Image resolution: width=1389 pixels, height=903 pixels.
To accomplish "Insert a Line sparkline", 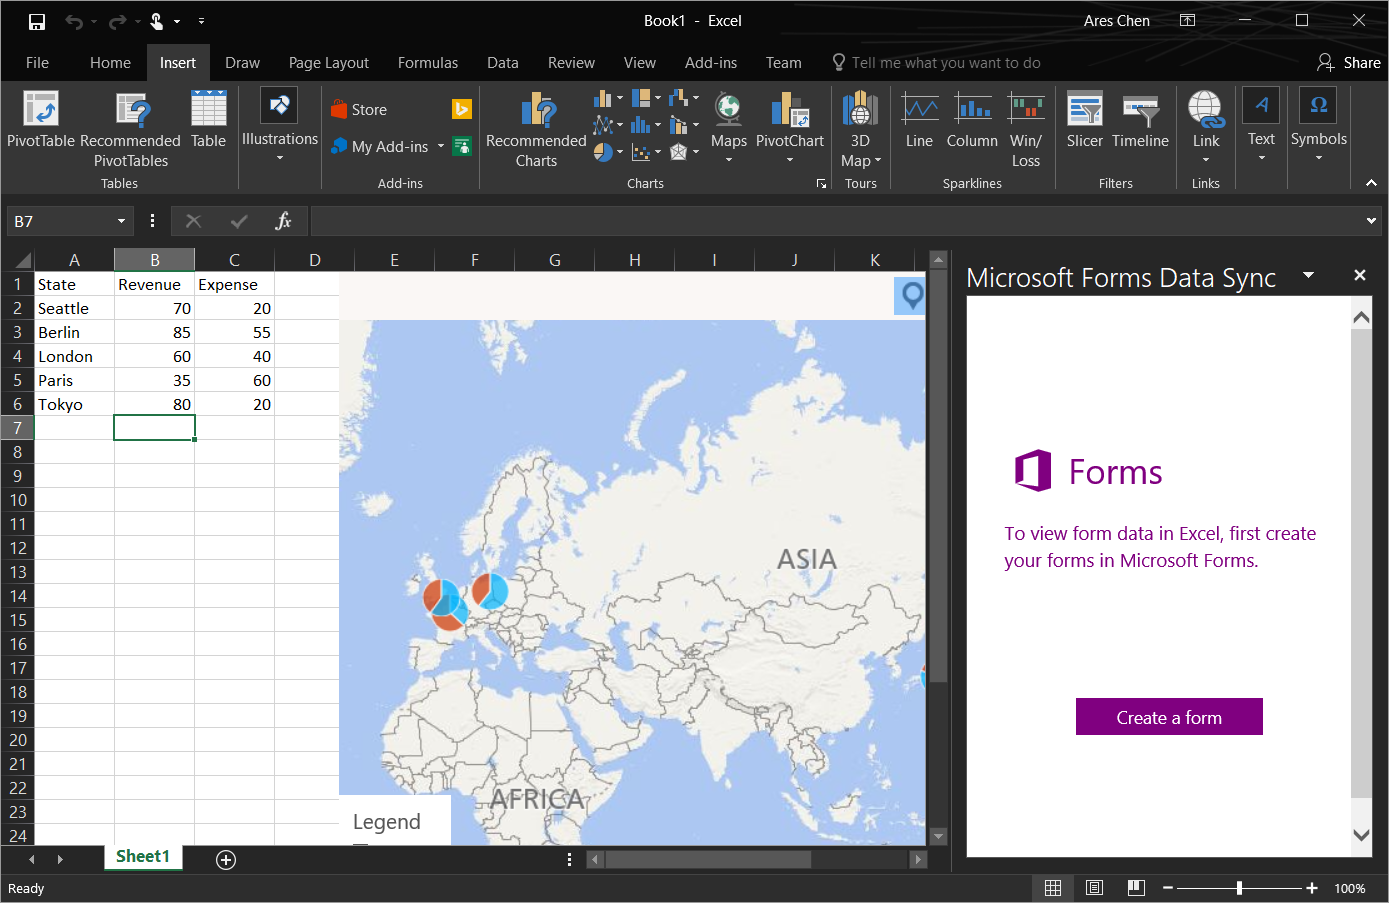I will tap(919, 120).
